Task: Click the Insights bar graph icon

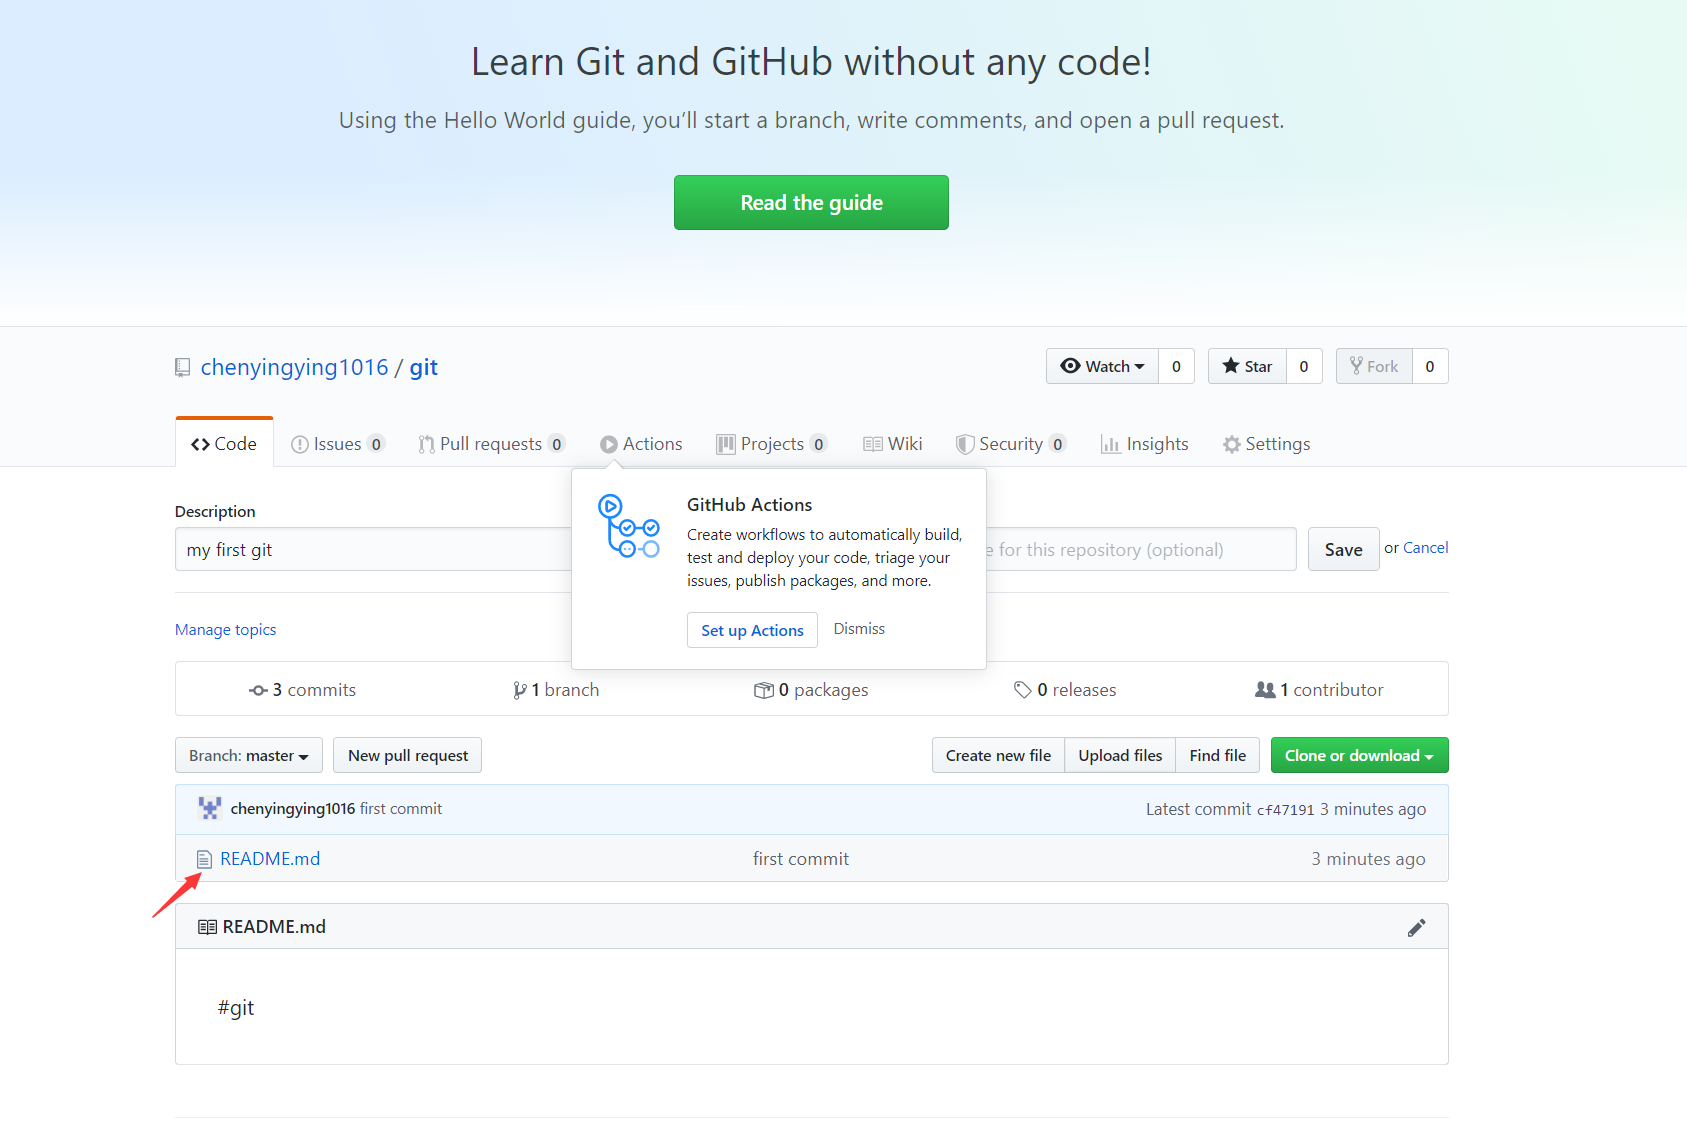Action: click(x=1110, y=444)
